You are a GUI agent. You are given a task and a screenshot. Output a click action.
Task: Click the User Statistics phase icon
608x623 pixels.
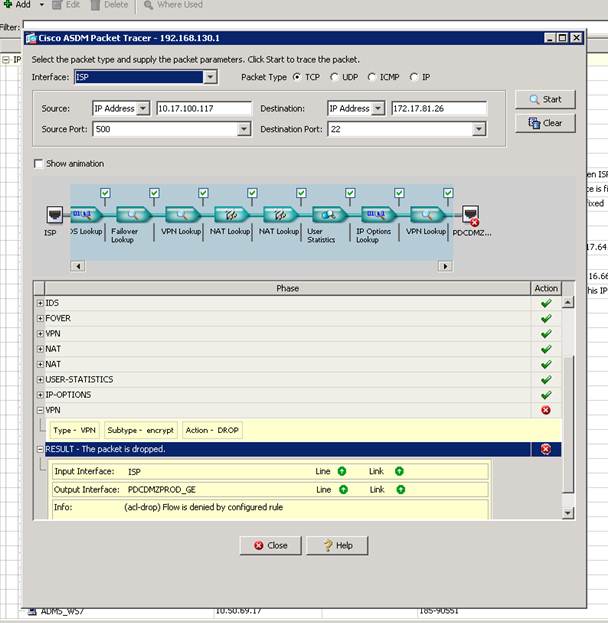329,215
